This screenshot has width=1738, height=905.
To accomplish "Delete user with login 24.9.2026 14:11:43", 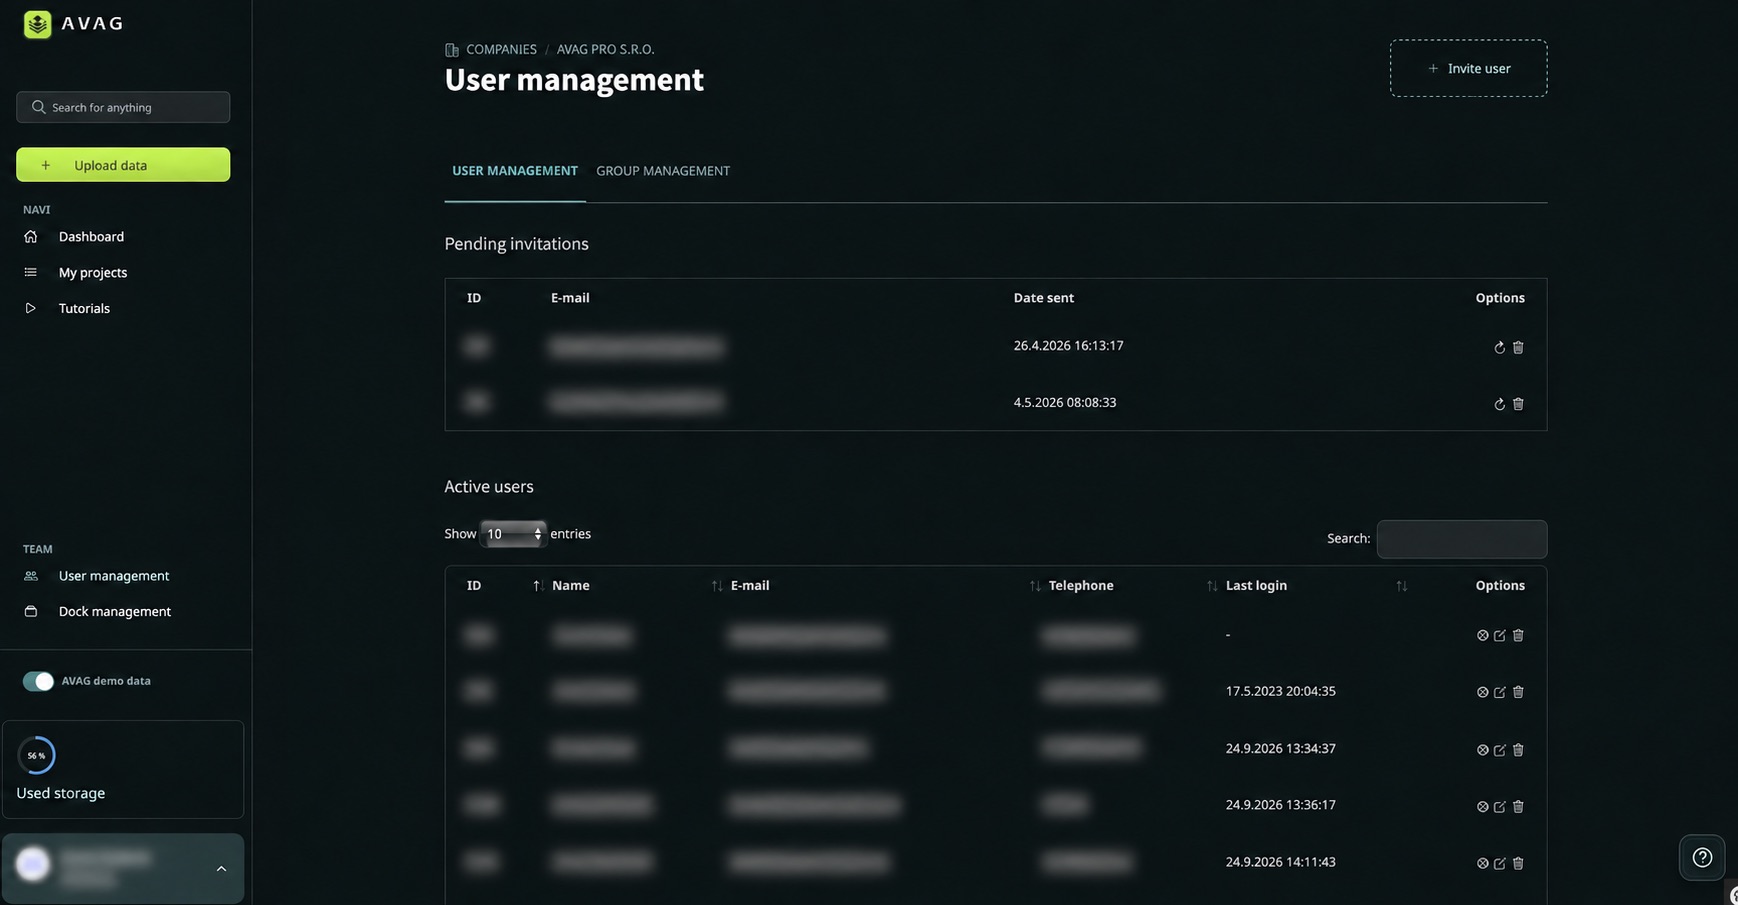I will coord(1518,863).
